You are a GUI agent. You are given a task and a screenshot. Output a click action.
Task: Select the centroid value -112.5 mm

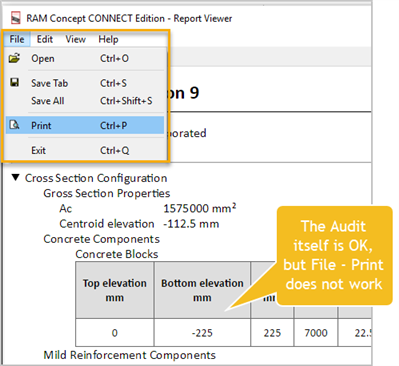point(191,224)
